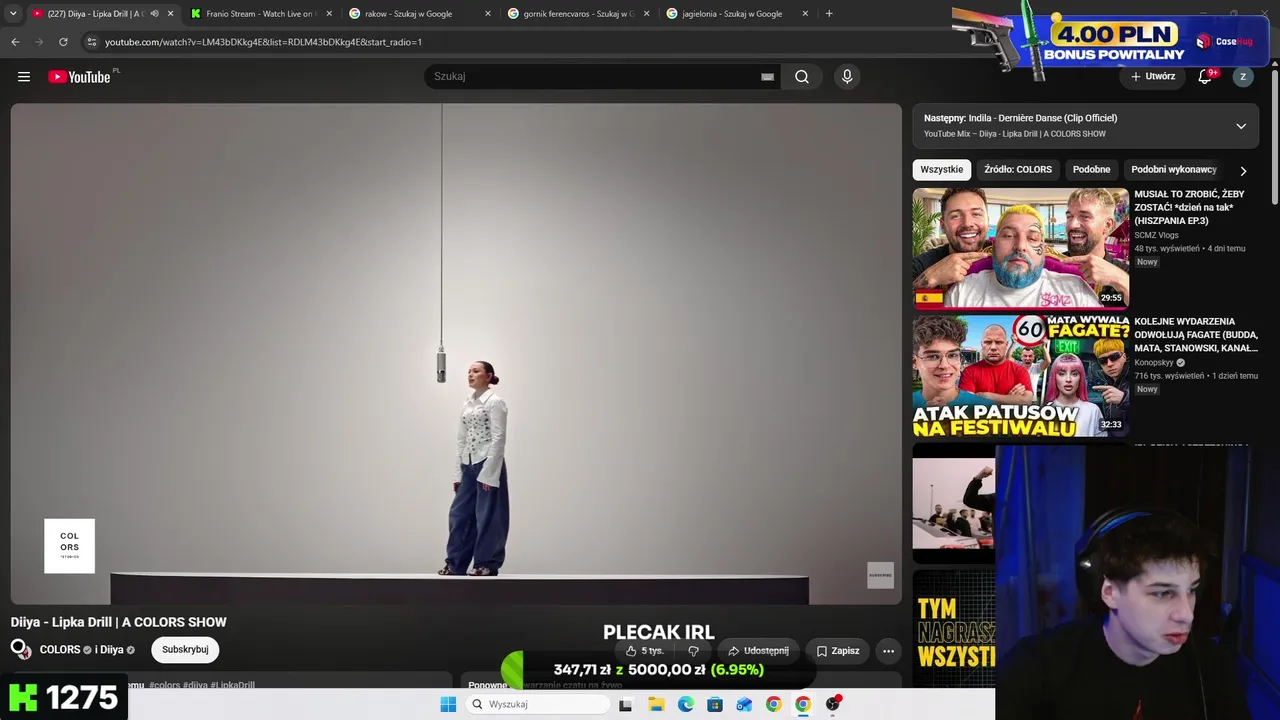Launch Microsoft Edge from the taskbar
Screen dimensions: 1280x720
pyautogui.click(x=685, y=704)
